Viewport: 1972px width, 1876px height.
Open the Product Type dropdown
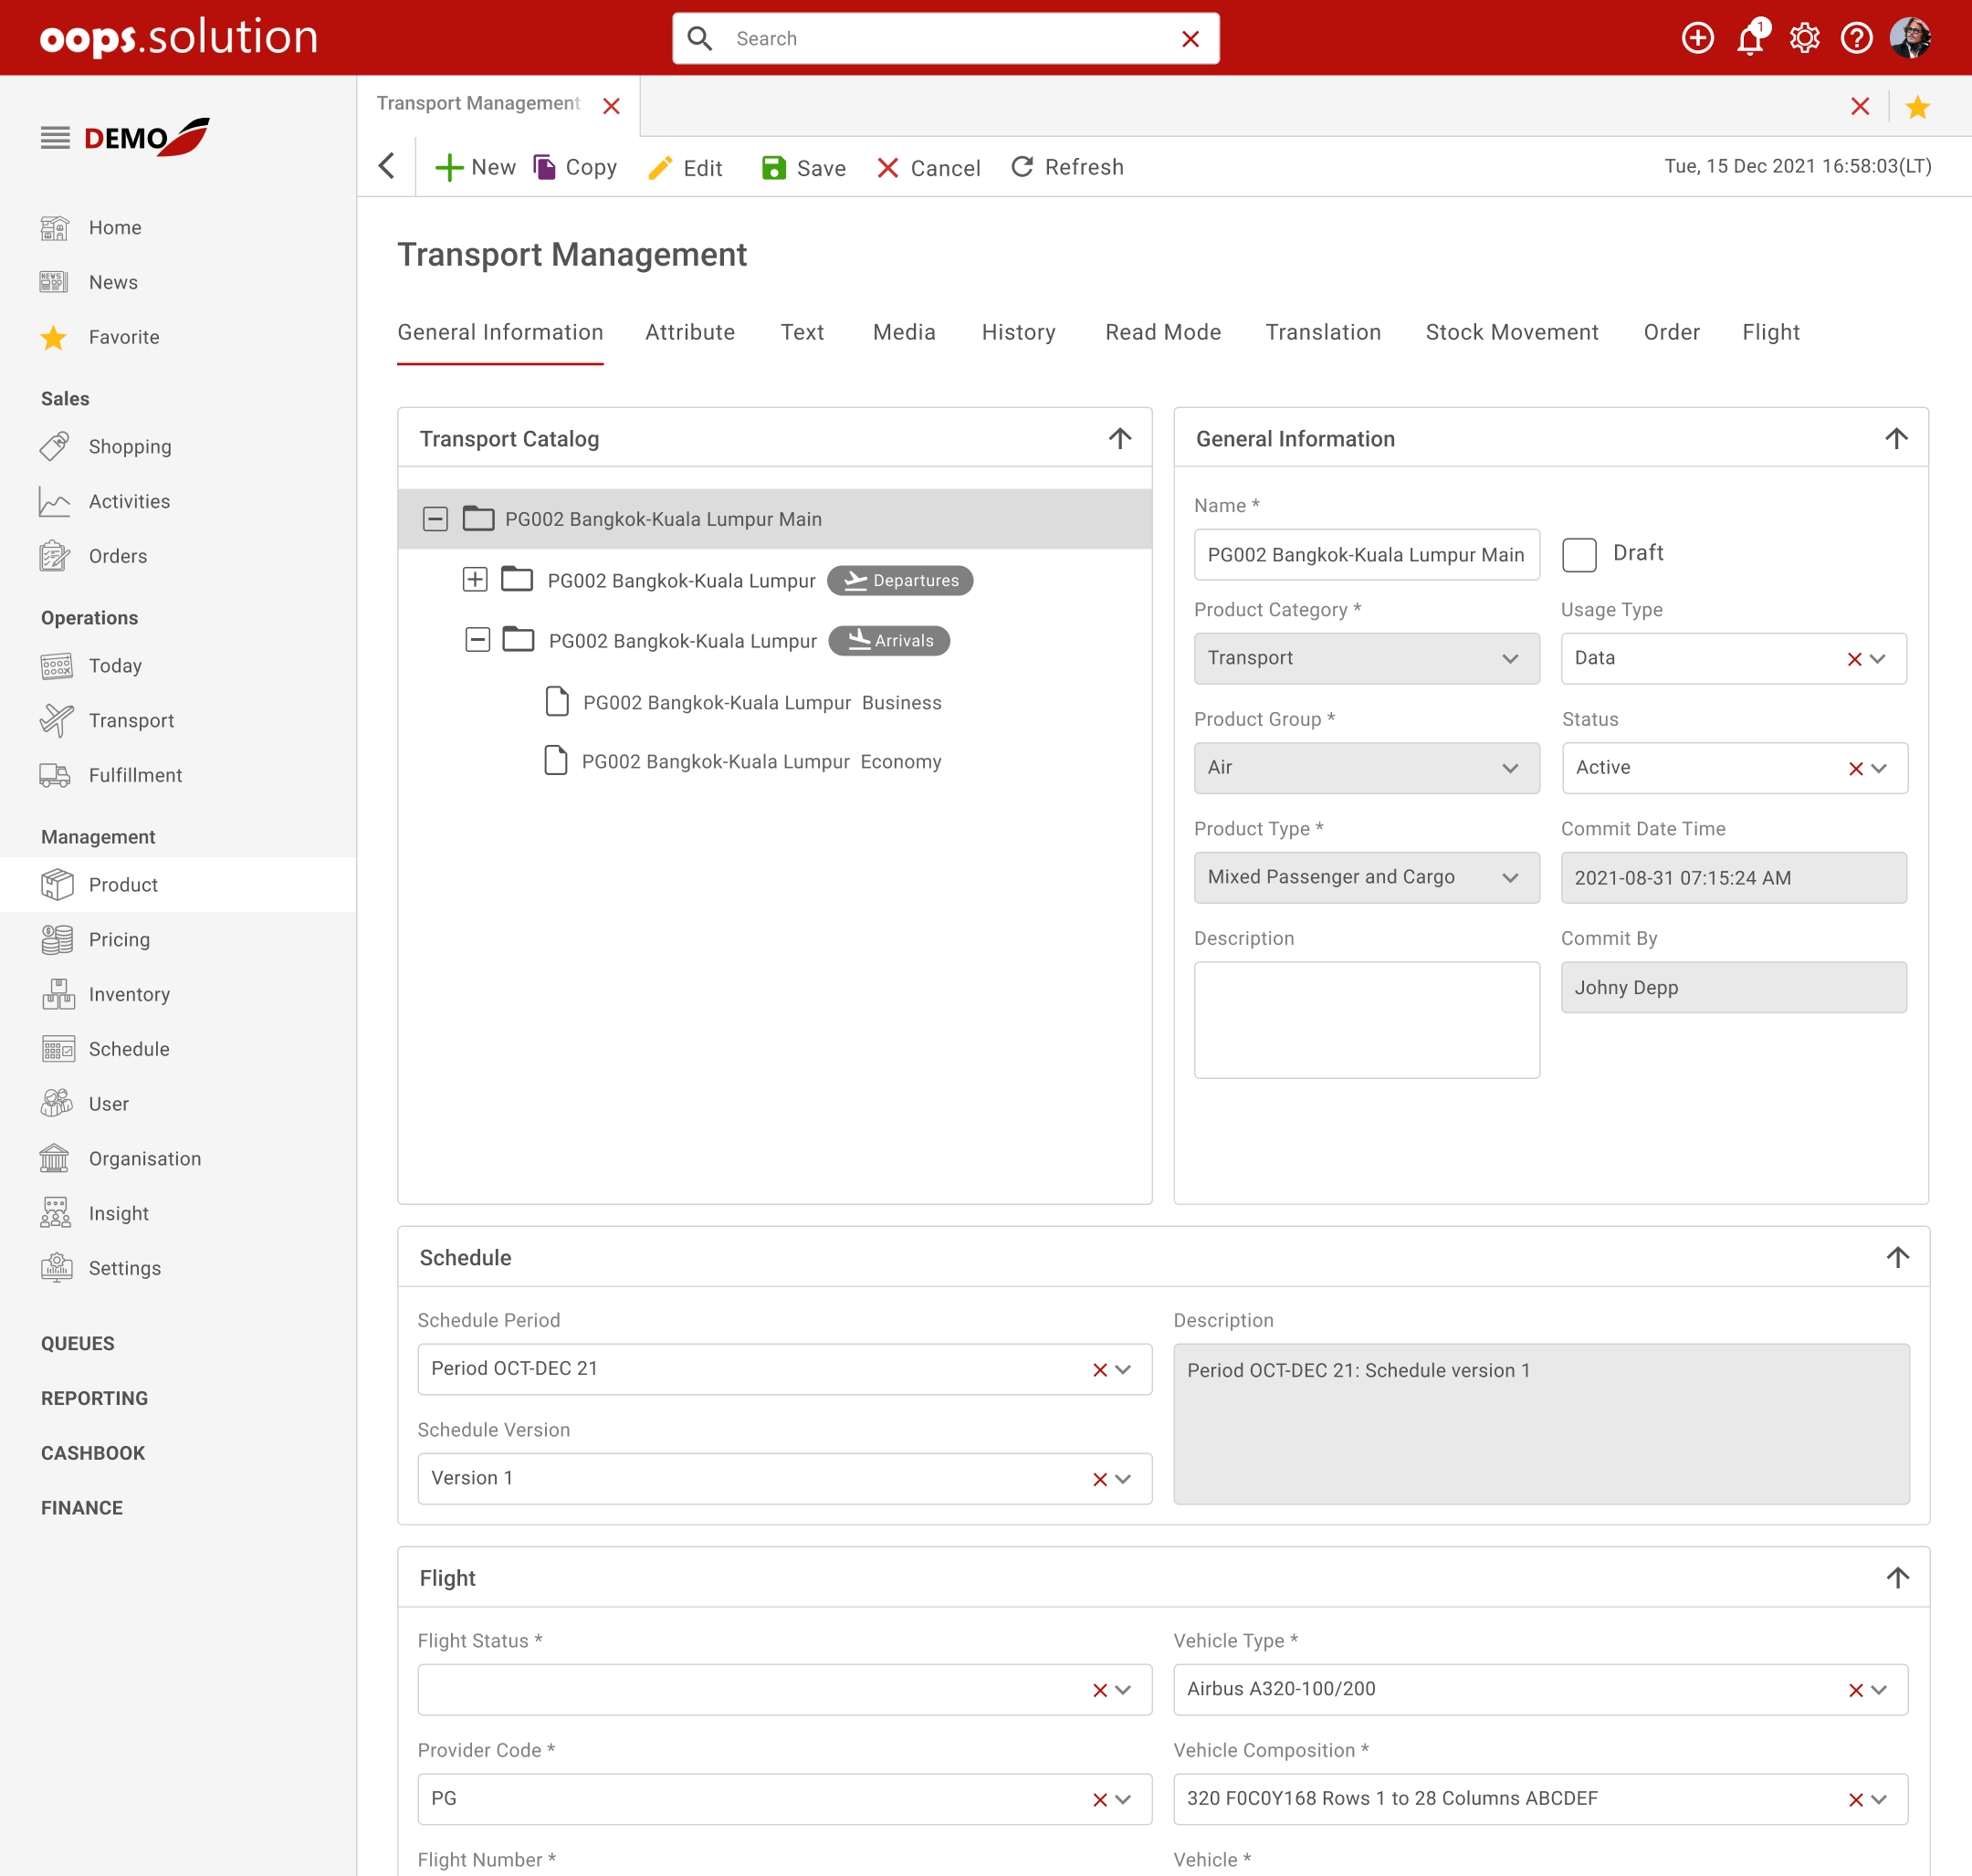(x=1366, y=877)
